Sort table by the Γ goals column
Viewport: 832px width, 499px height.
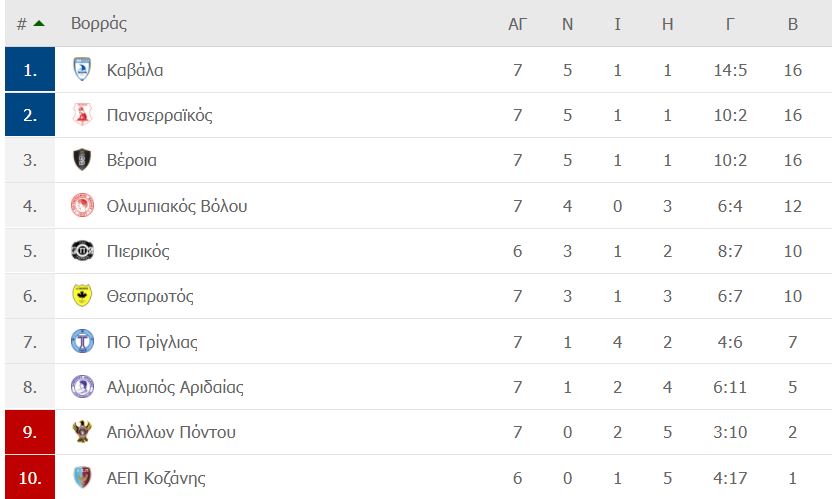(730, 24)
